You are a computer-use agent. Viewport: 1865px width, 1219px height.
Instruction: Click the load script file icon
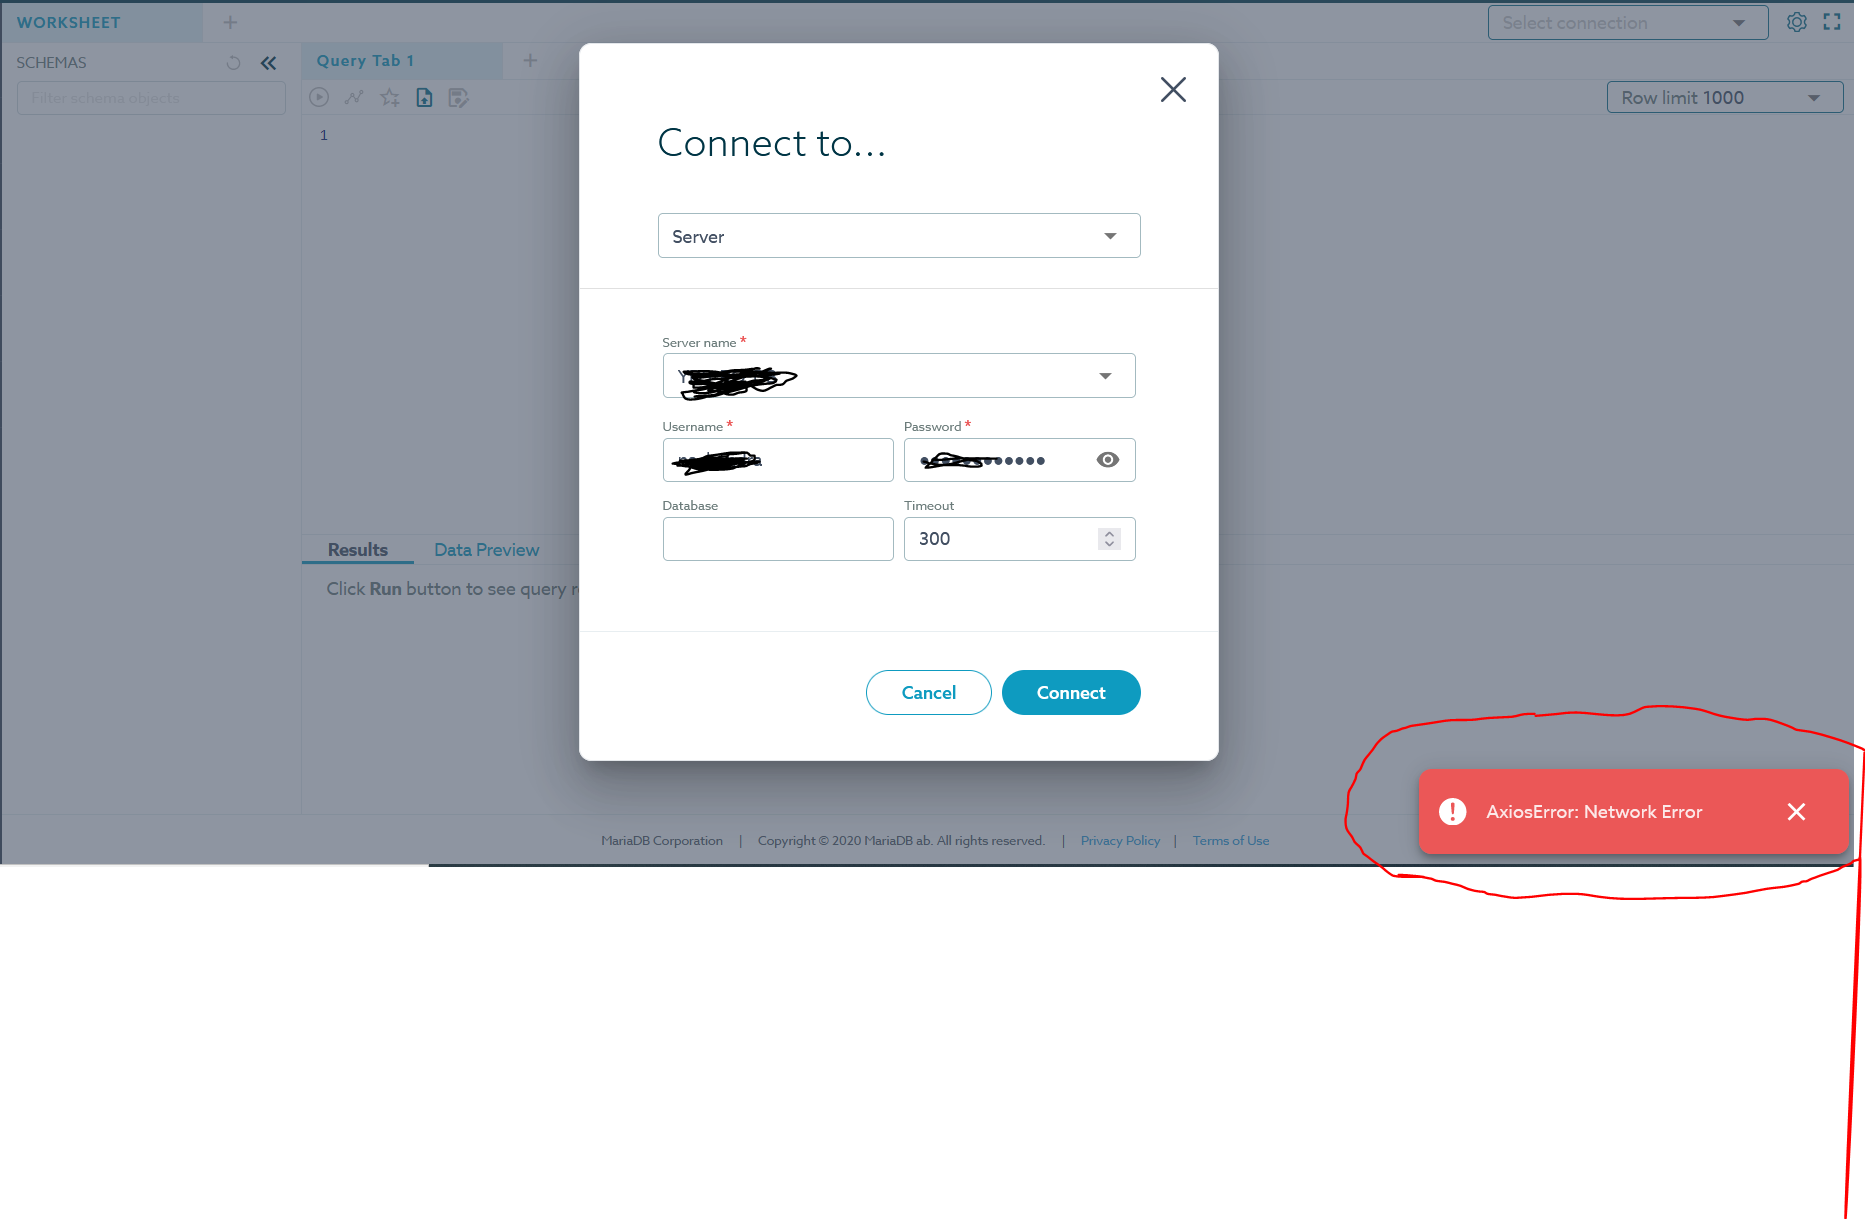(424, 97)
